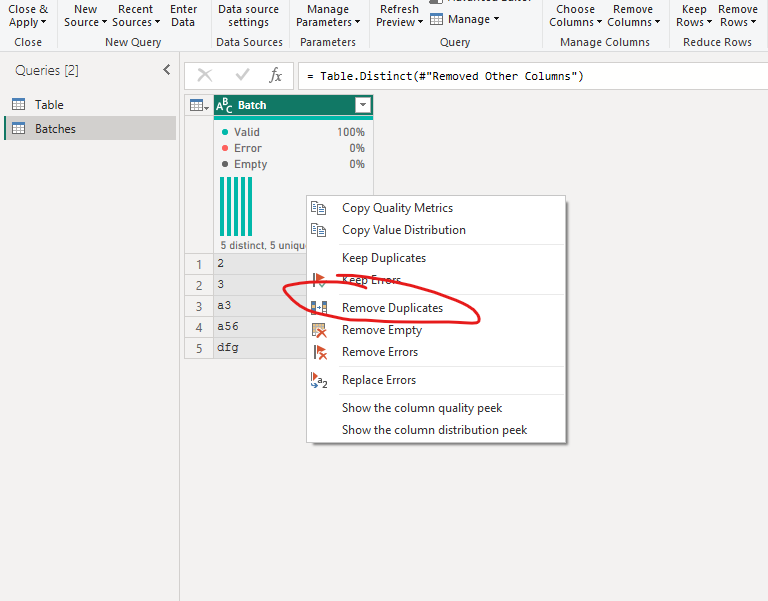Collapse the Queries pane with the chevron
The width and height of the screenshot is (768, 601).
point(167,70)
